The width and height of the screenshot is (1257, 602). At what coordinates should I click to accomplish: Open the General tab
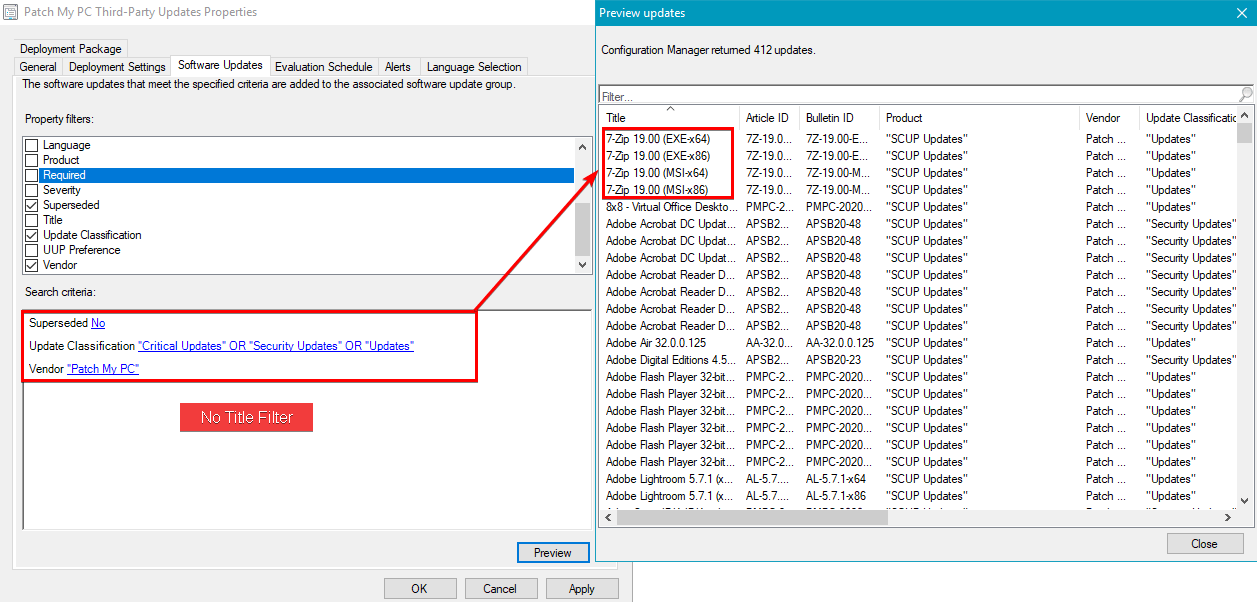point(38,67)
